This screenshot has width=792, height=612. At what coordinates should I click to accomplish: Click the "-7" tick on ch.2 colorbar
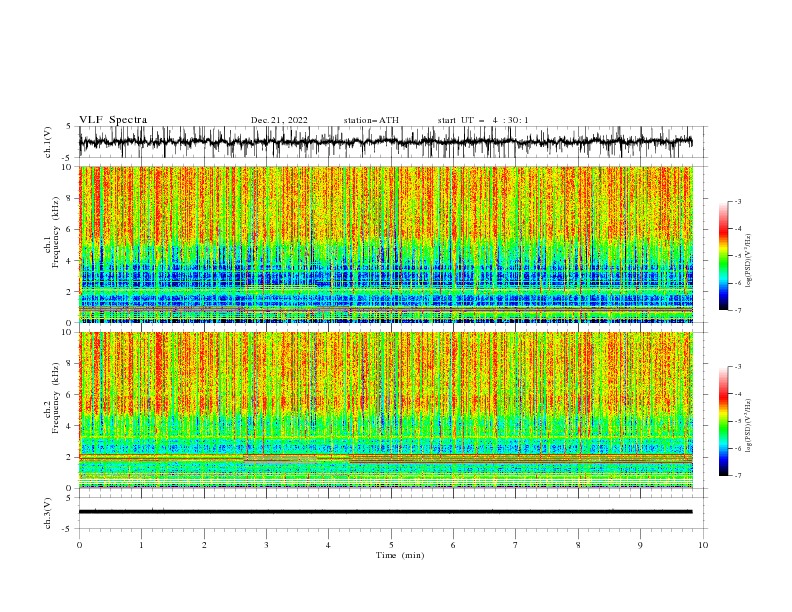737,476
